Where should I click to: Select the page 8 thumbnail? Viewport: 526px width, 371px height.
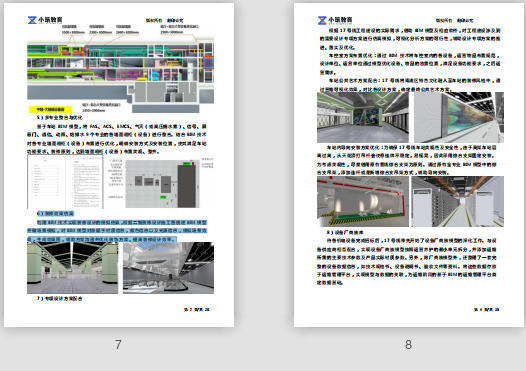point(409,165)
